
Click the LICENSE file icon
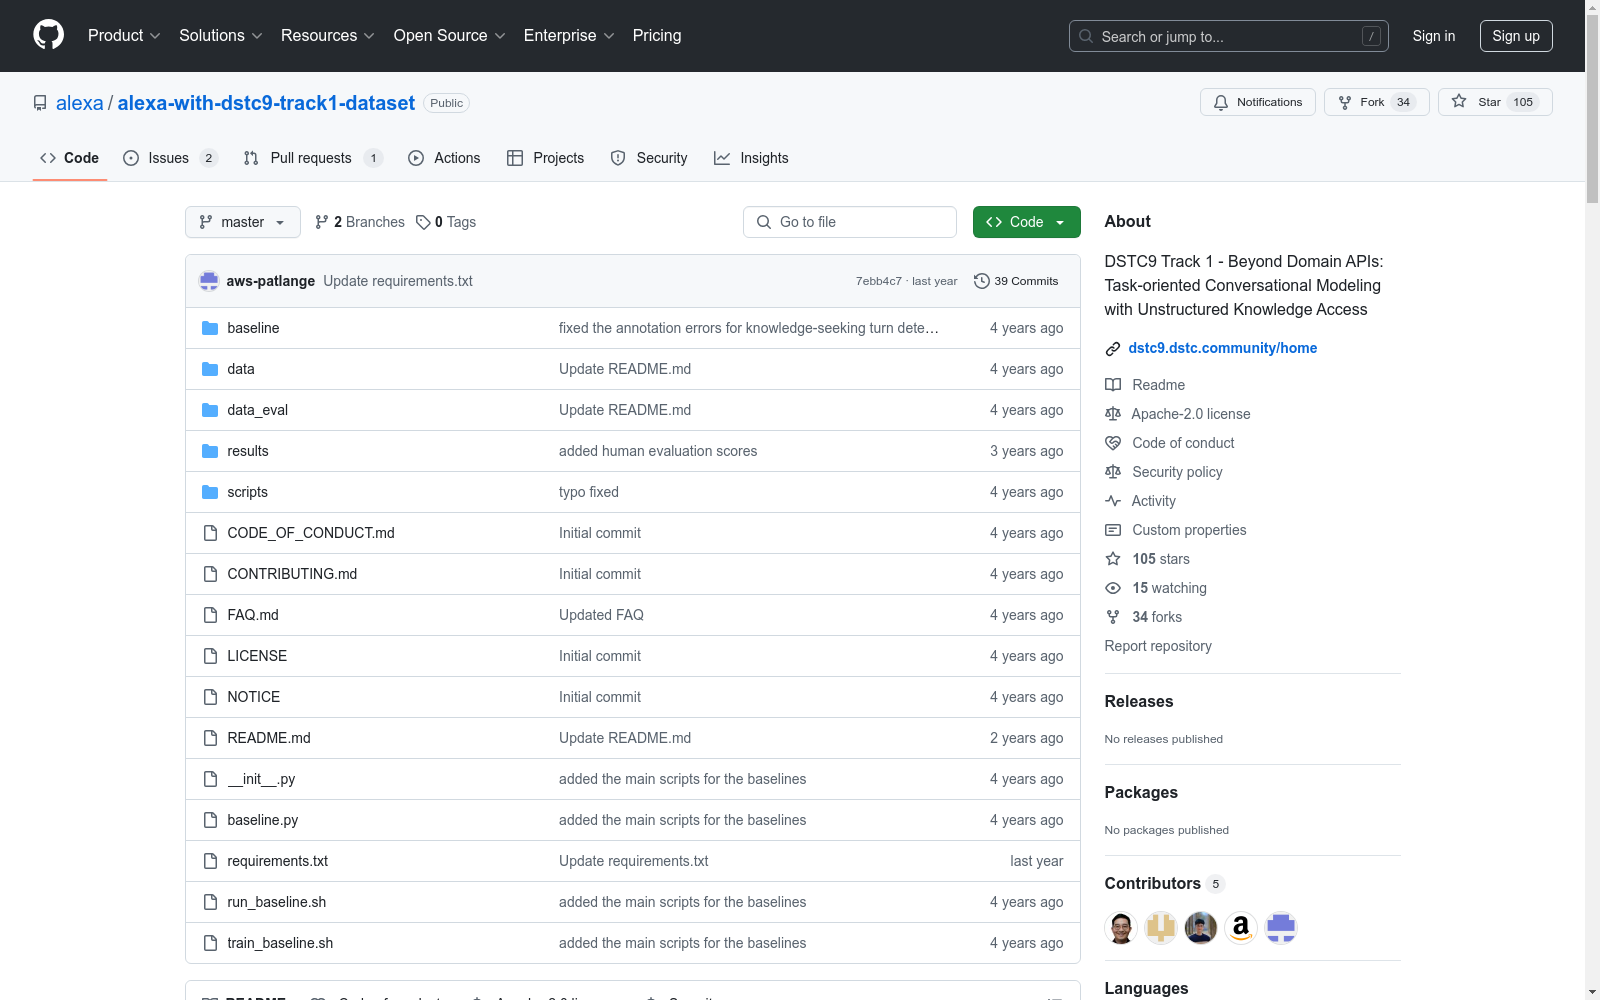click(x=210, y=656)
